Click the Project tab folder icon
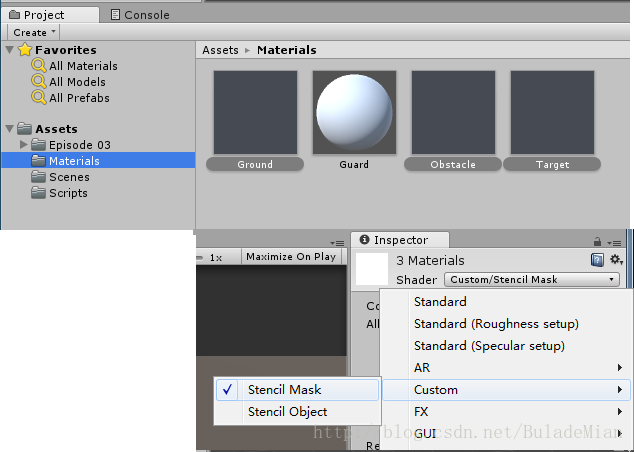 coord(15,15)
